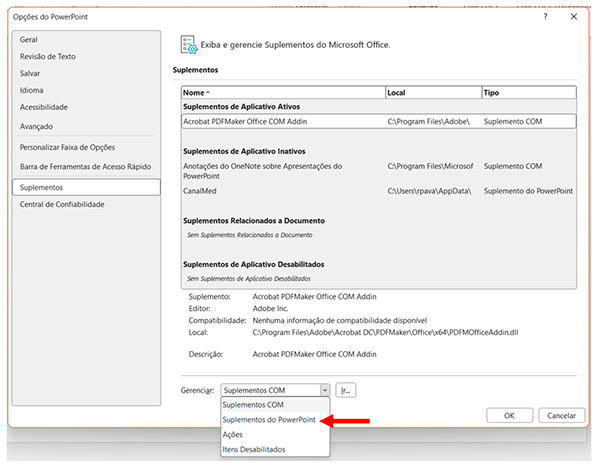Click the add-ins gear list icon
This screenshot has height=471, width=600.
coord(189,45)
